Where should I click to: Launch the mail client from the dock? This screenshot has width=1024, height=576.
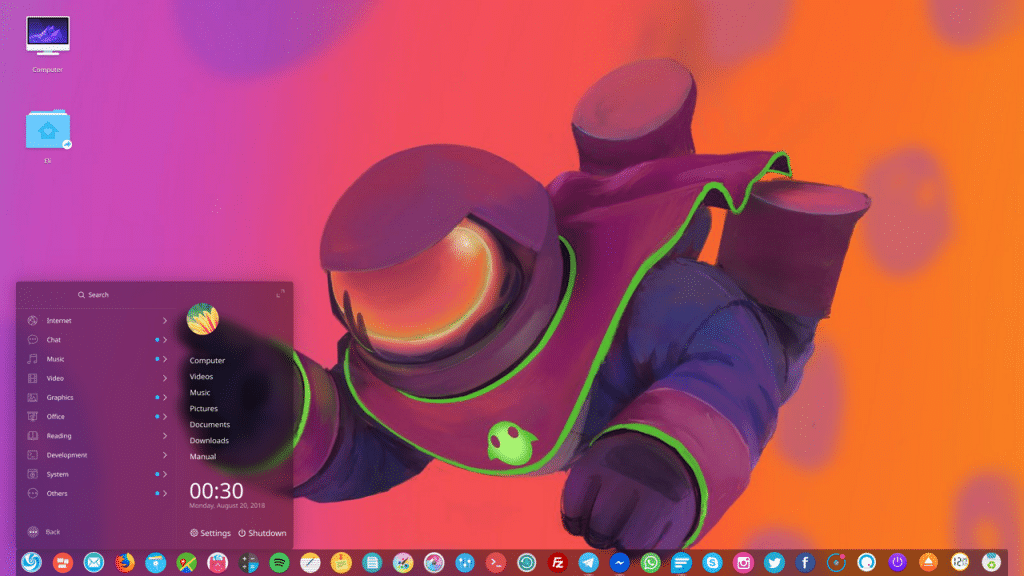click(x=93, y=562)
